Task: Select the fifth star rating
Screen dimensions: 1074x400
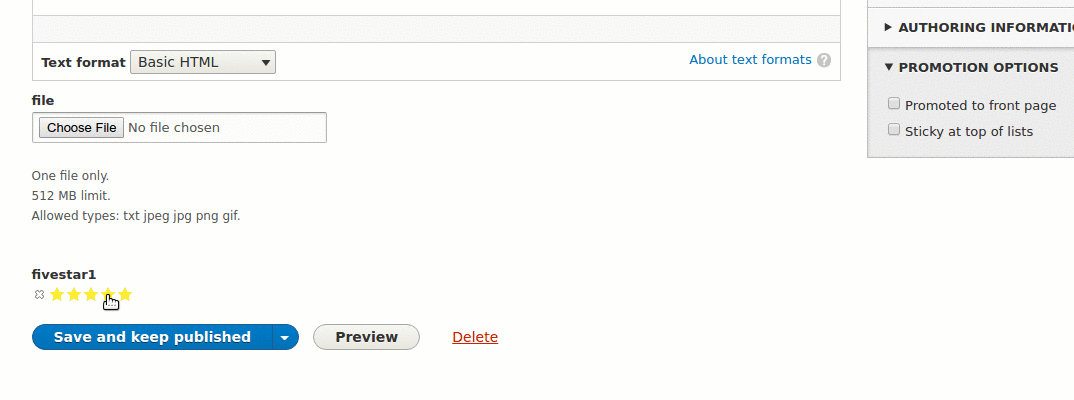Action: click(125, 295)
